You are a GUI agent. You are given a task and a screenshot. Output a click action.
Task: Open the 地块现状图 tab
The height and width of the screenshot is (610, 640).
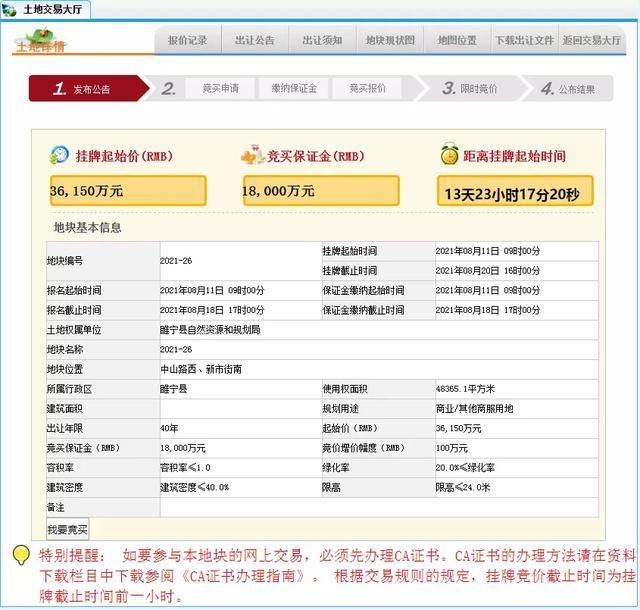pos(390,40)
